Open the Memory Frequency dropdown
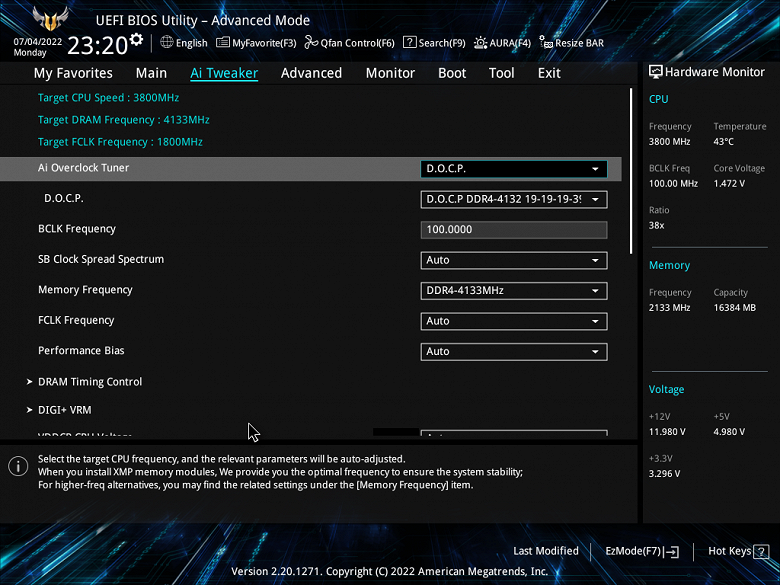This screenshot has width=780, height=585. [x=513, y=291]
